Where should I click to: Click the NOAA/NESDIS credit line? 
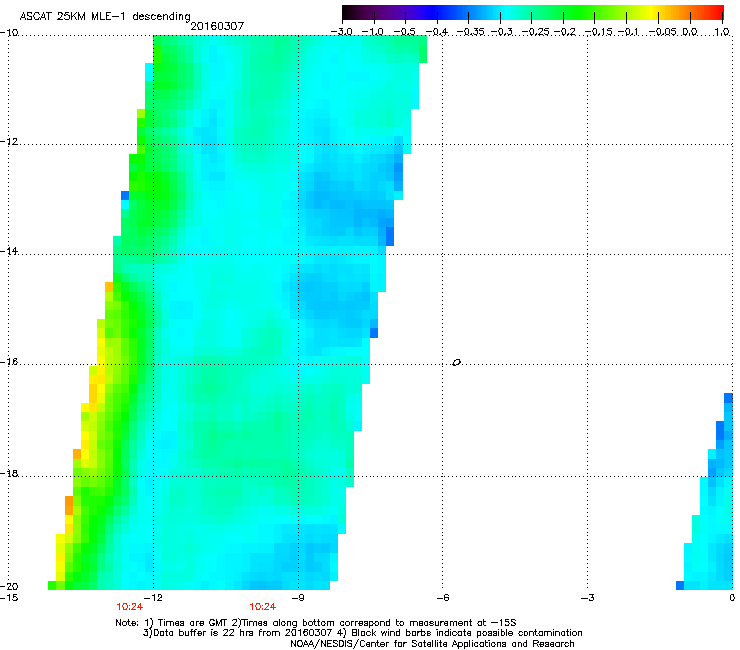click(432, 644)
